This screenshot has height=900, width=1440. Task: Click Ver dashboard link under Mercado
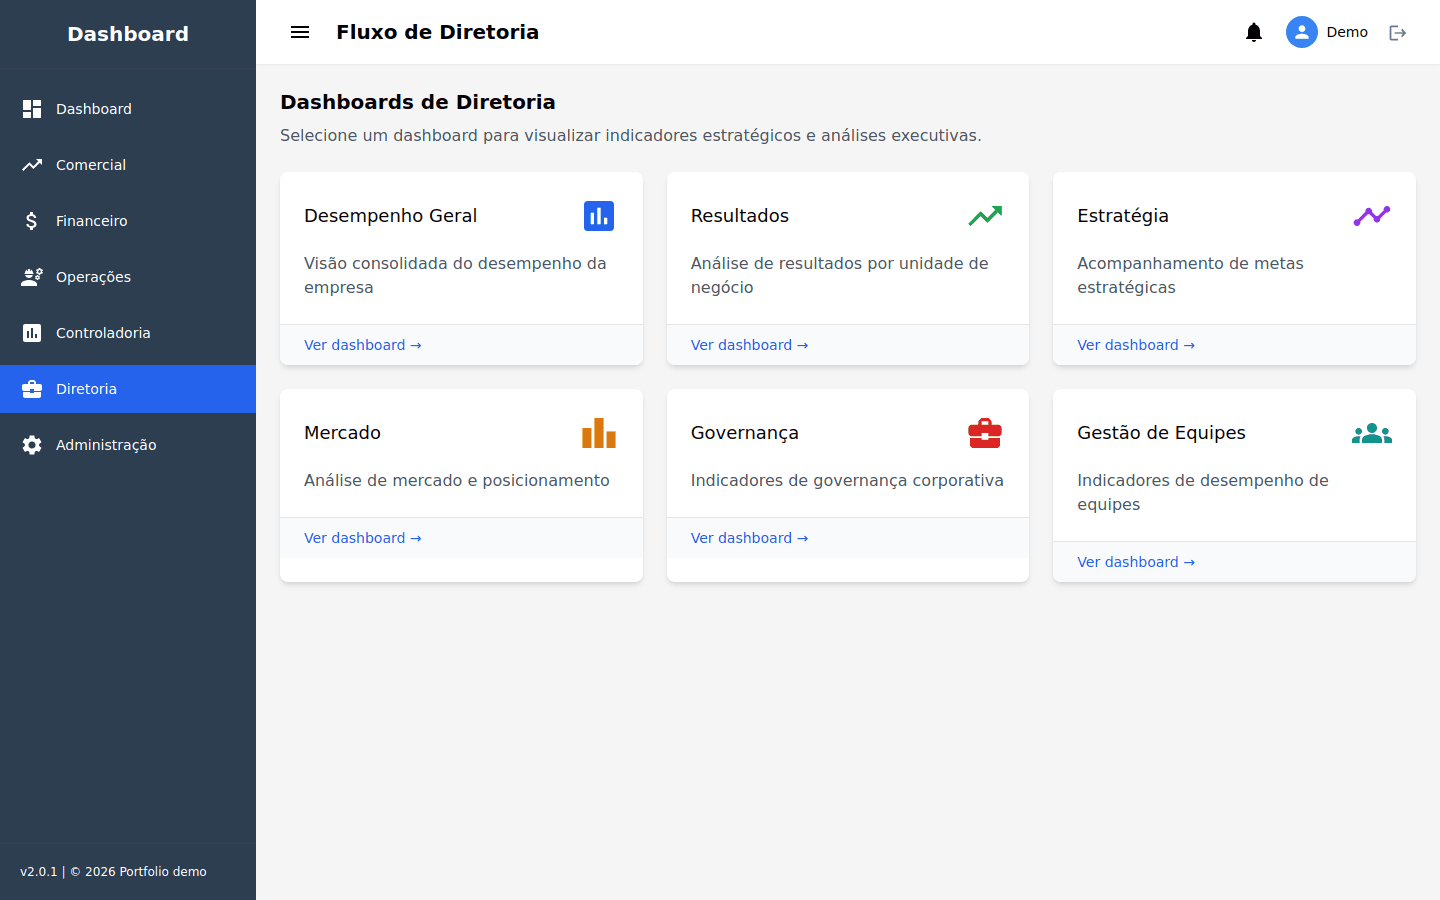point(363,538)
